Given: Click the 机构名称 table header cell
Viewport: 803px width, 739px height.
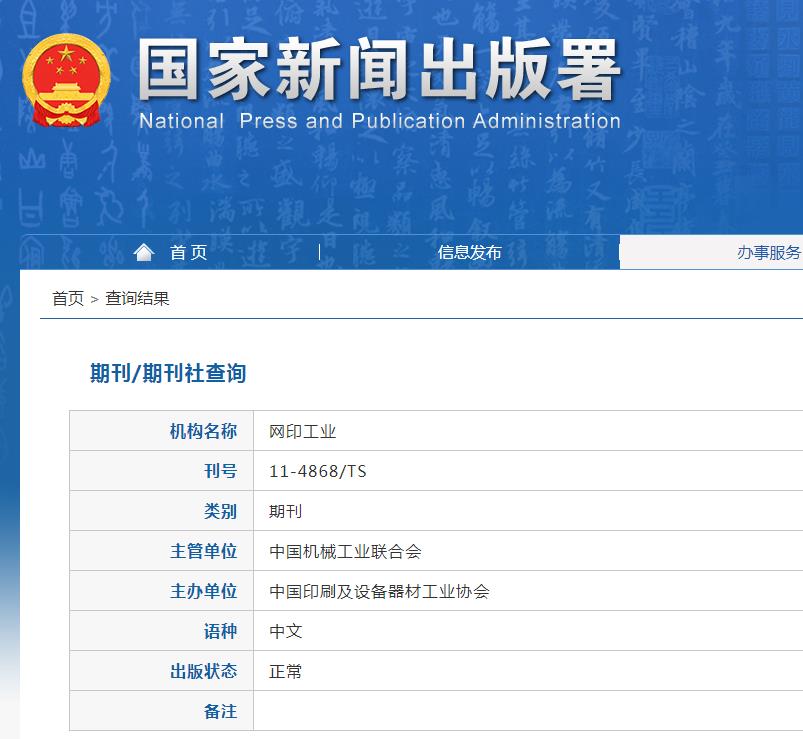Looking at the screenshot, I should (203, 430).
